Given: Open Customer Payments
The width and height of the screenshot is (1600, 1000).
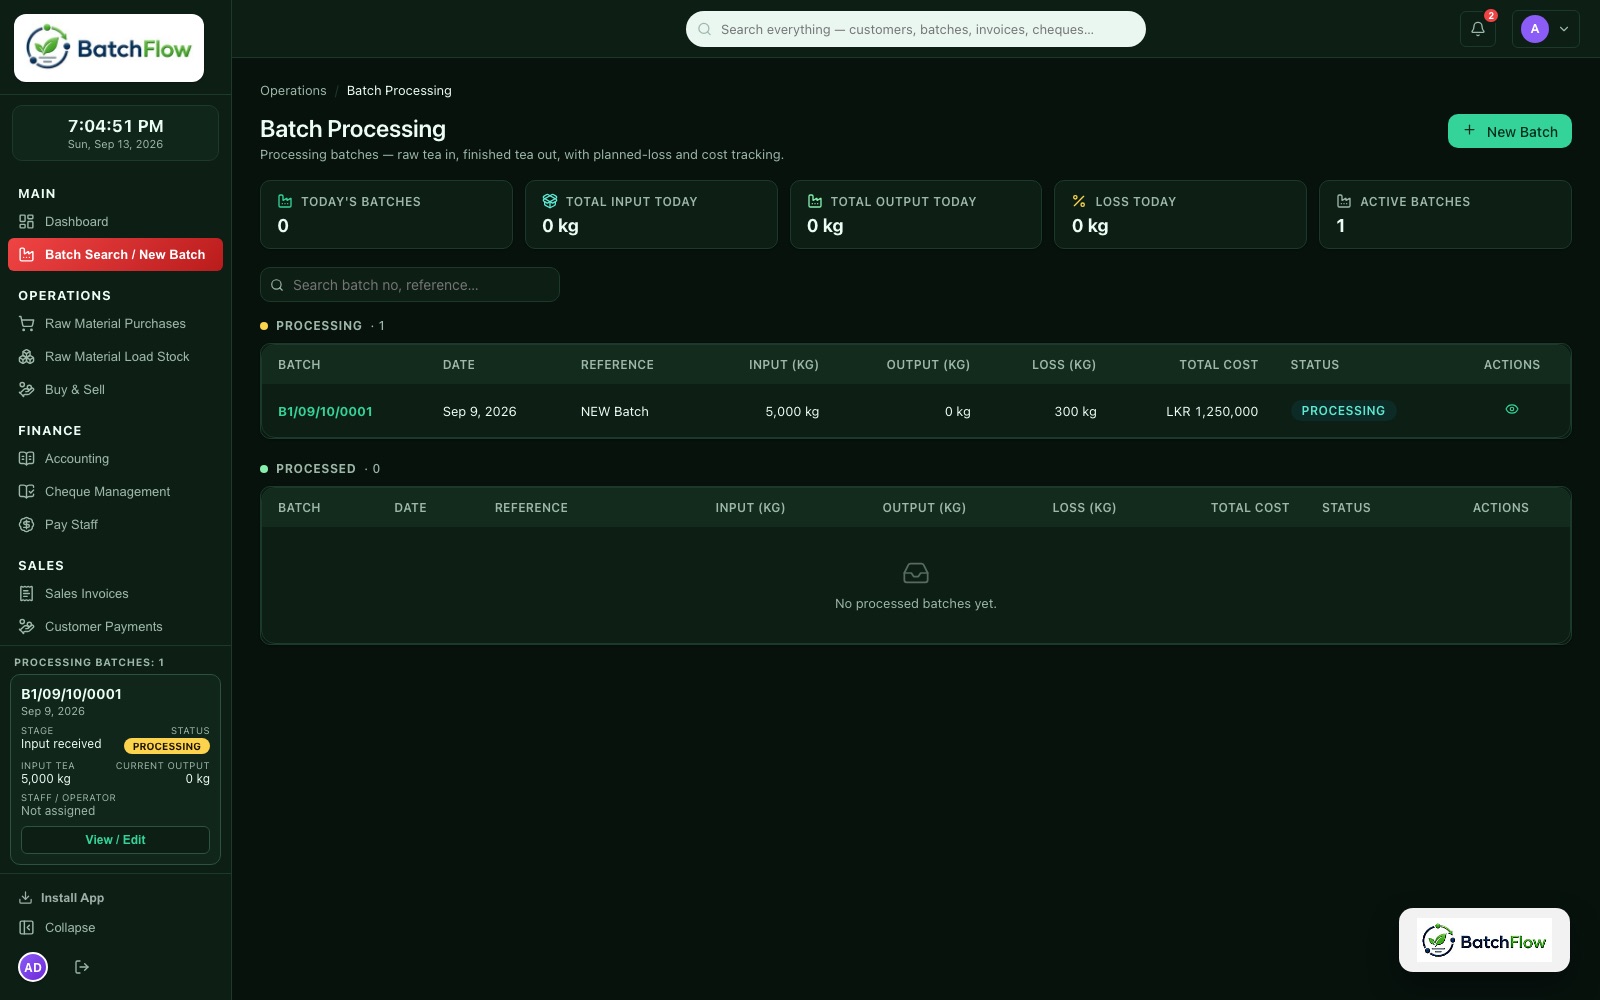Looking at the screenshot, I should (115, 627).
